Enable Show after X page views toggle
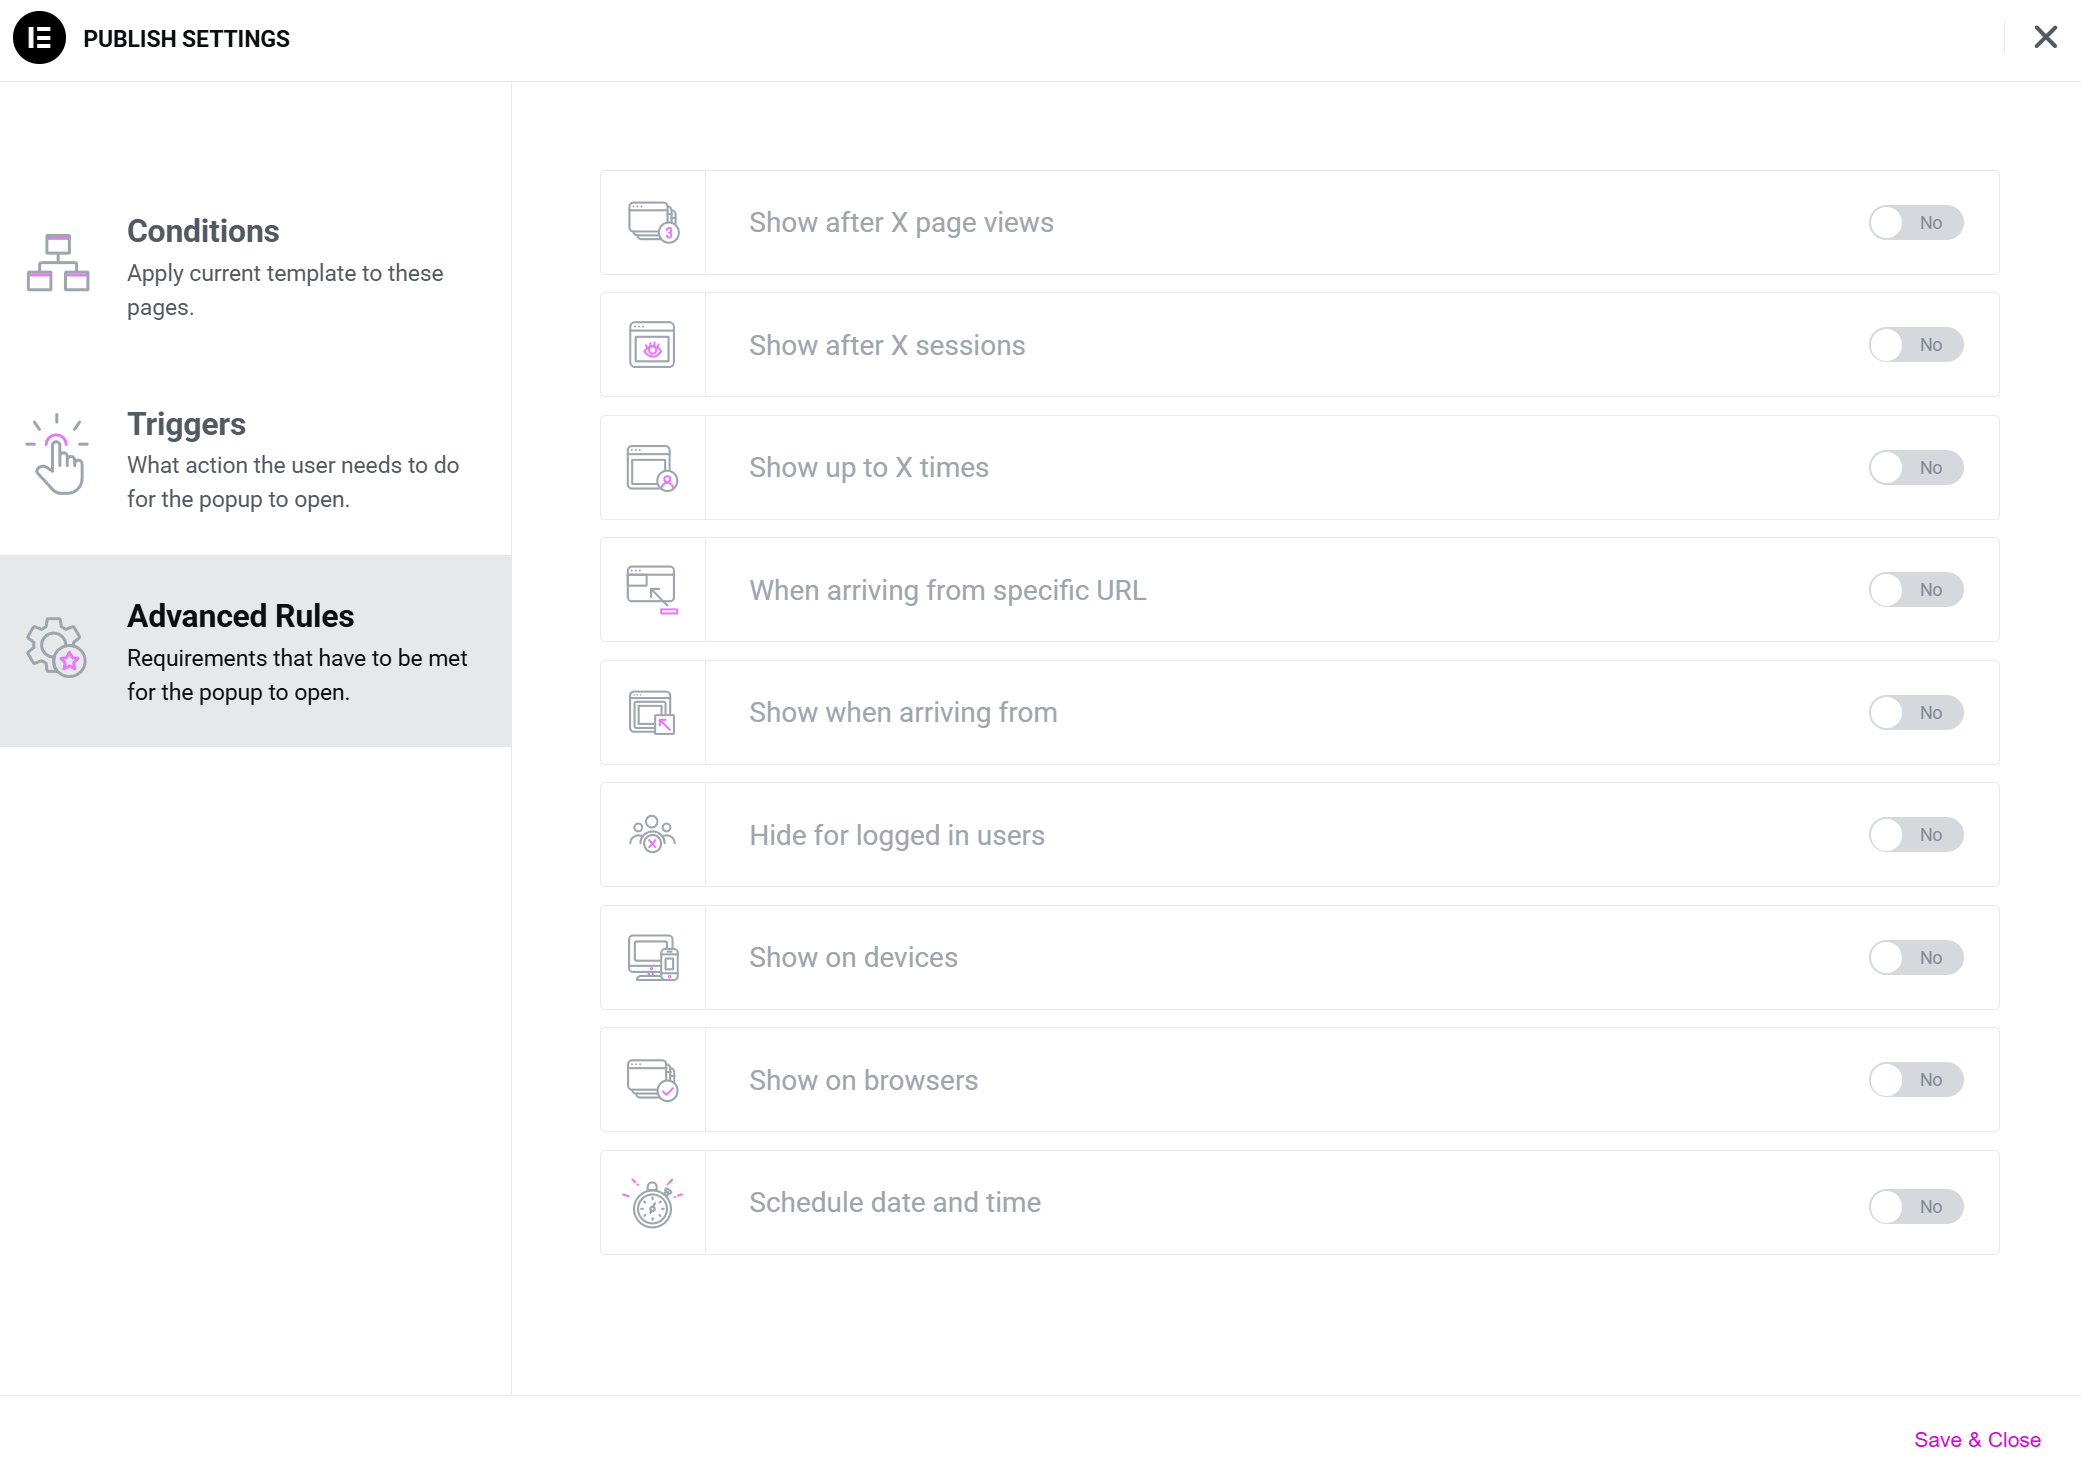2081x1472 pixels. point(1916,223)
